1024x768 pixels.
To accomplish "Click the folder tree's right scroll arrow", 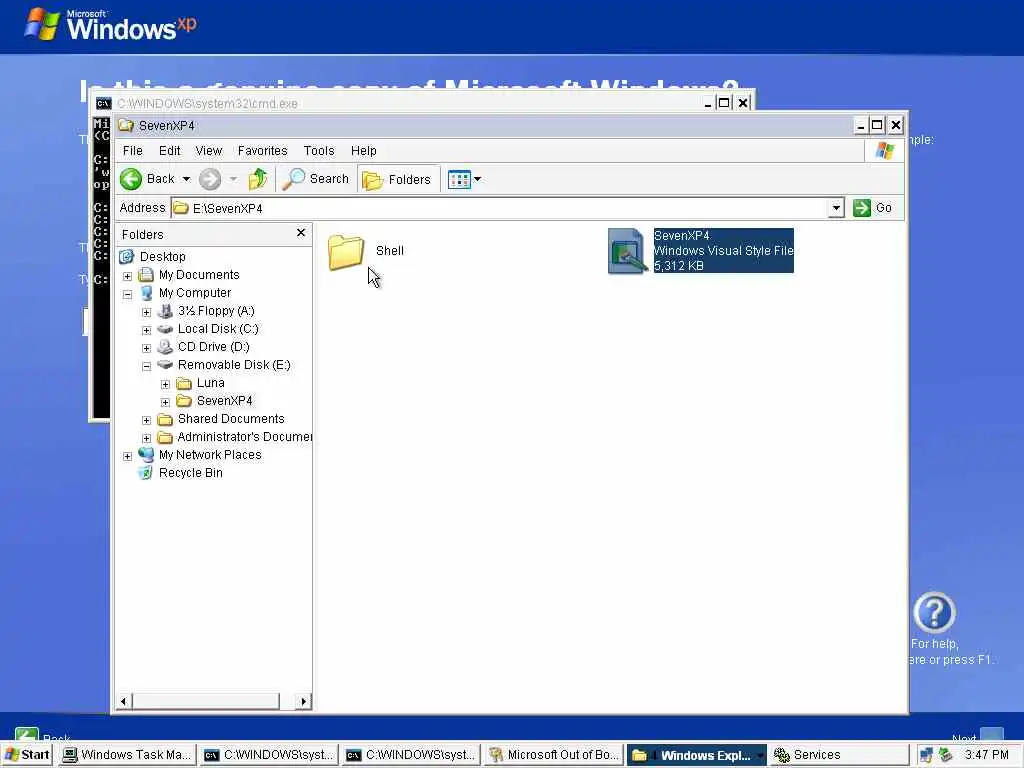I will (303, 701).
